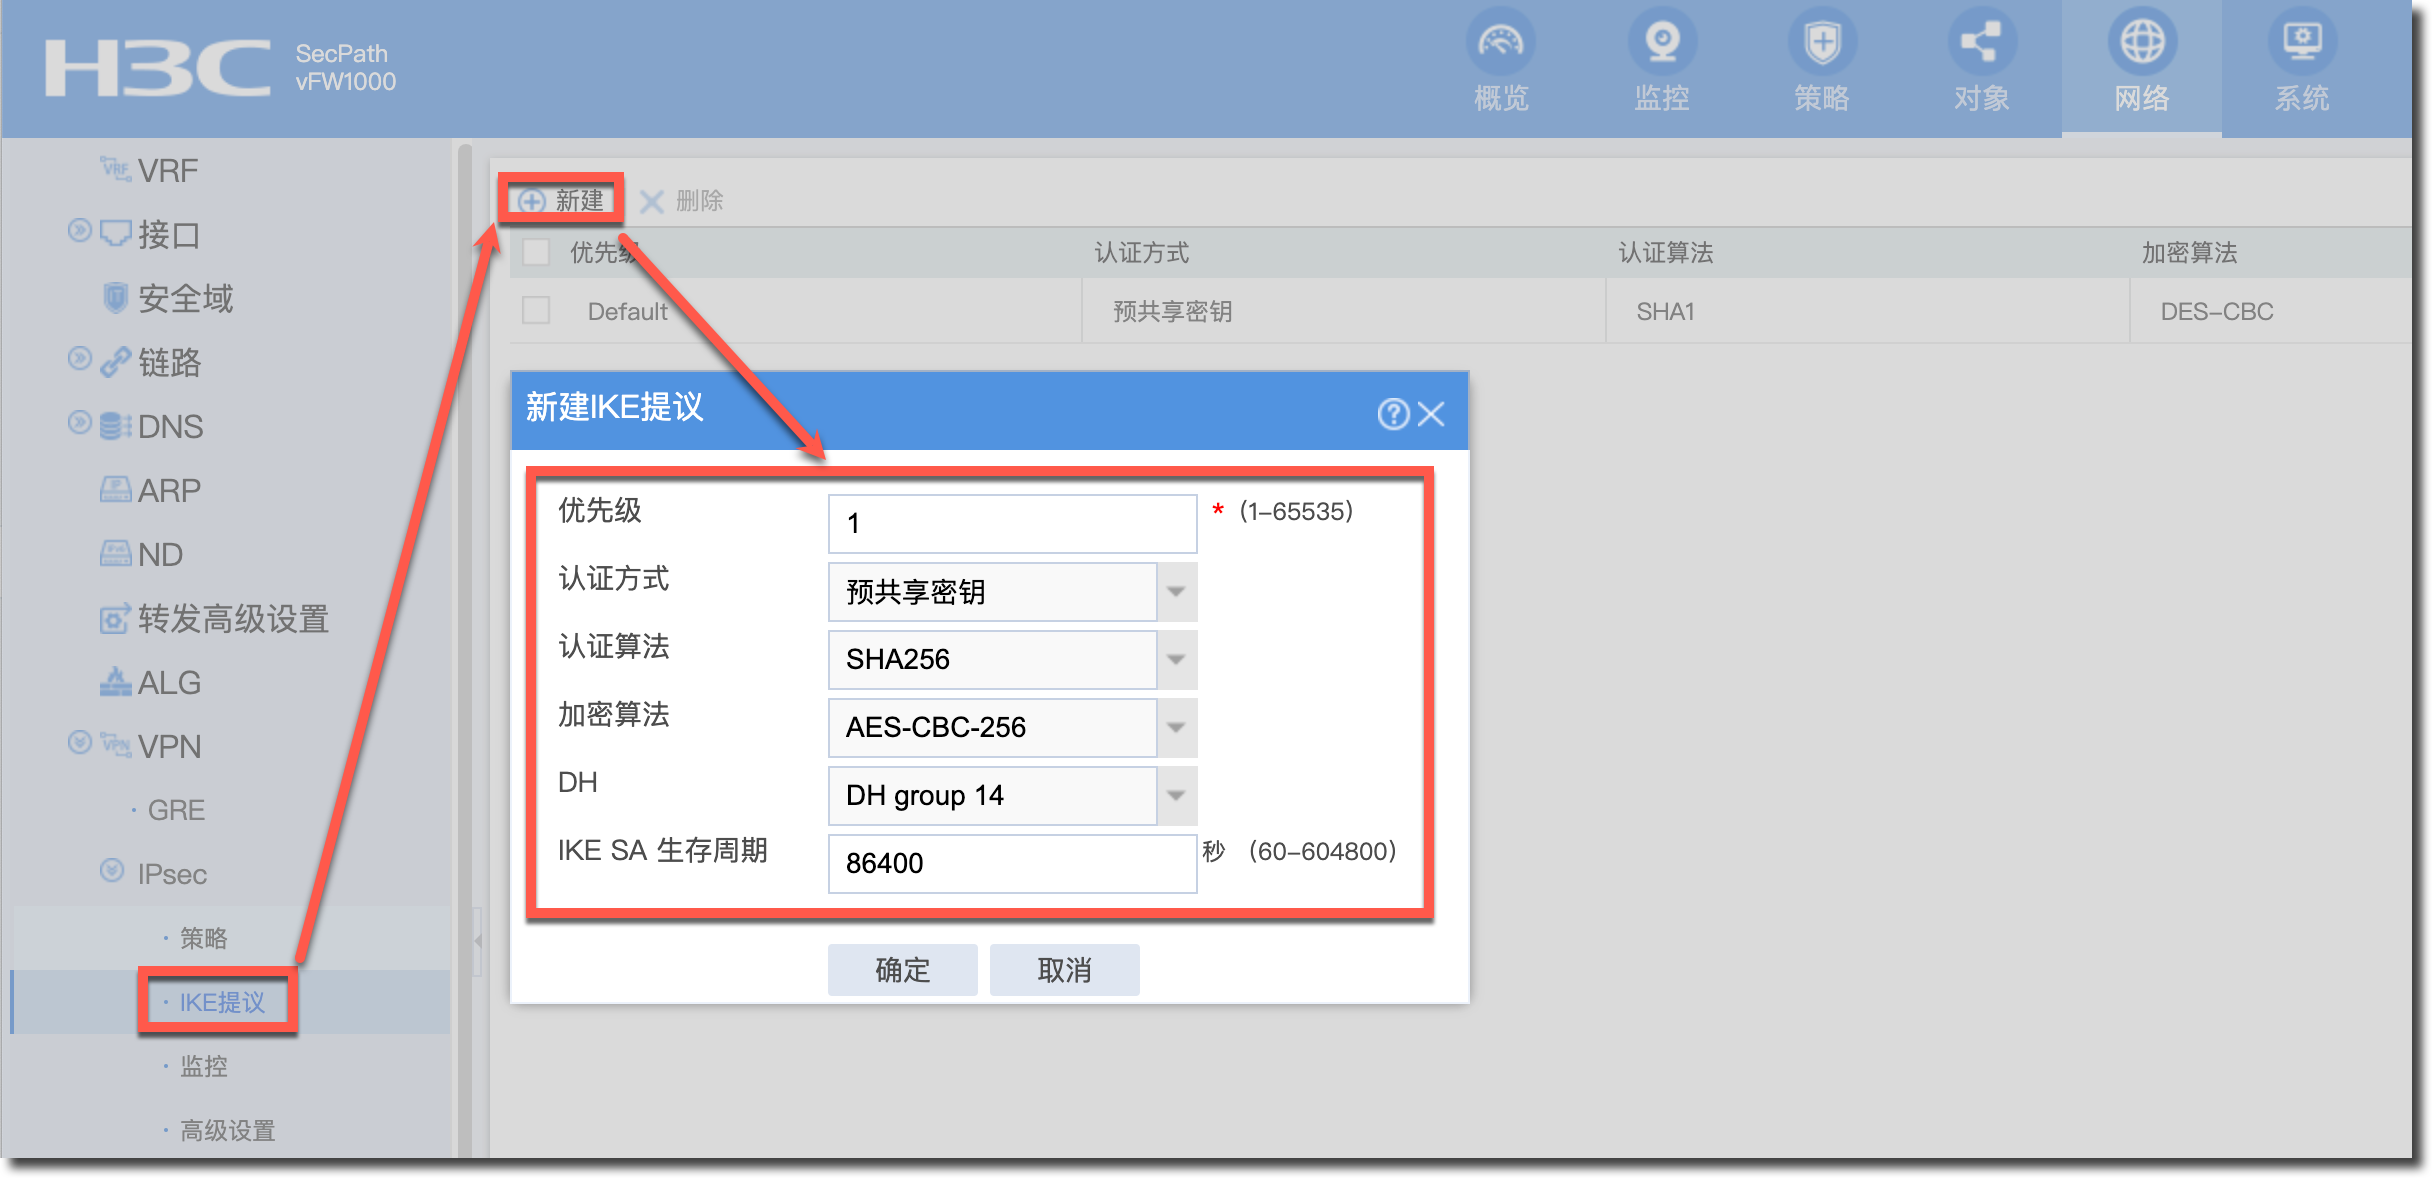Collapse the VPN tree node
The width and height of the screenshot is (2432, 1178).
[x=80, y=743]
